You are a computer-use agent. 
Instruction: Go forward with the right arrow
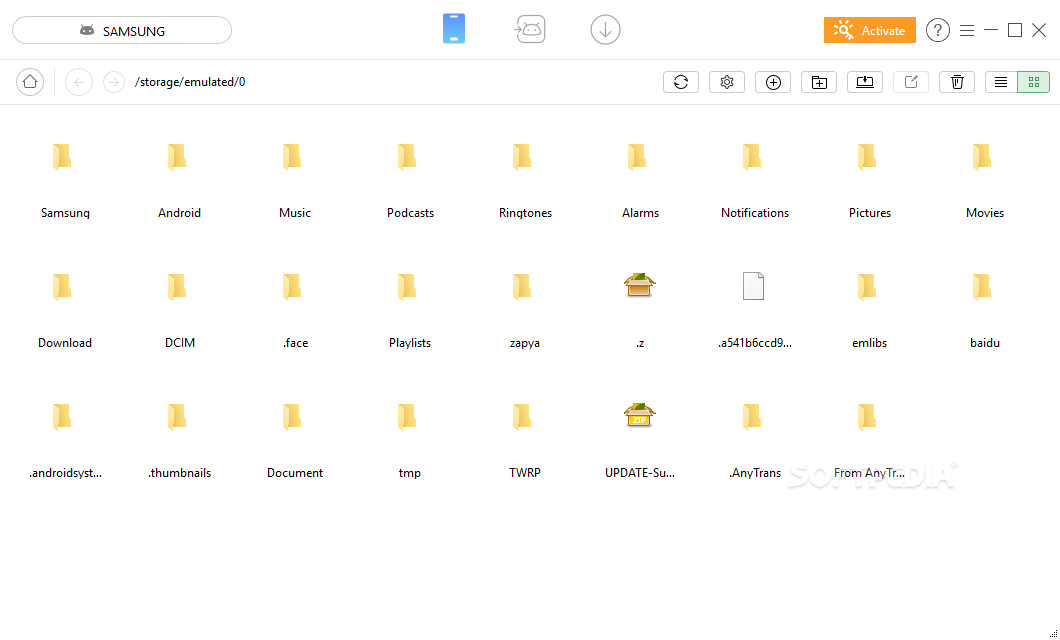click(114, 82)
